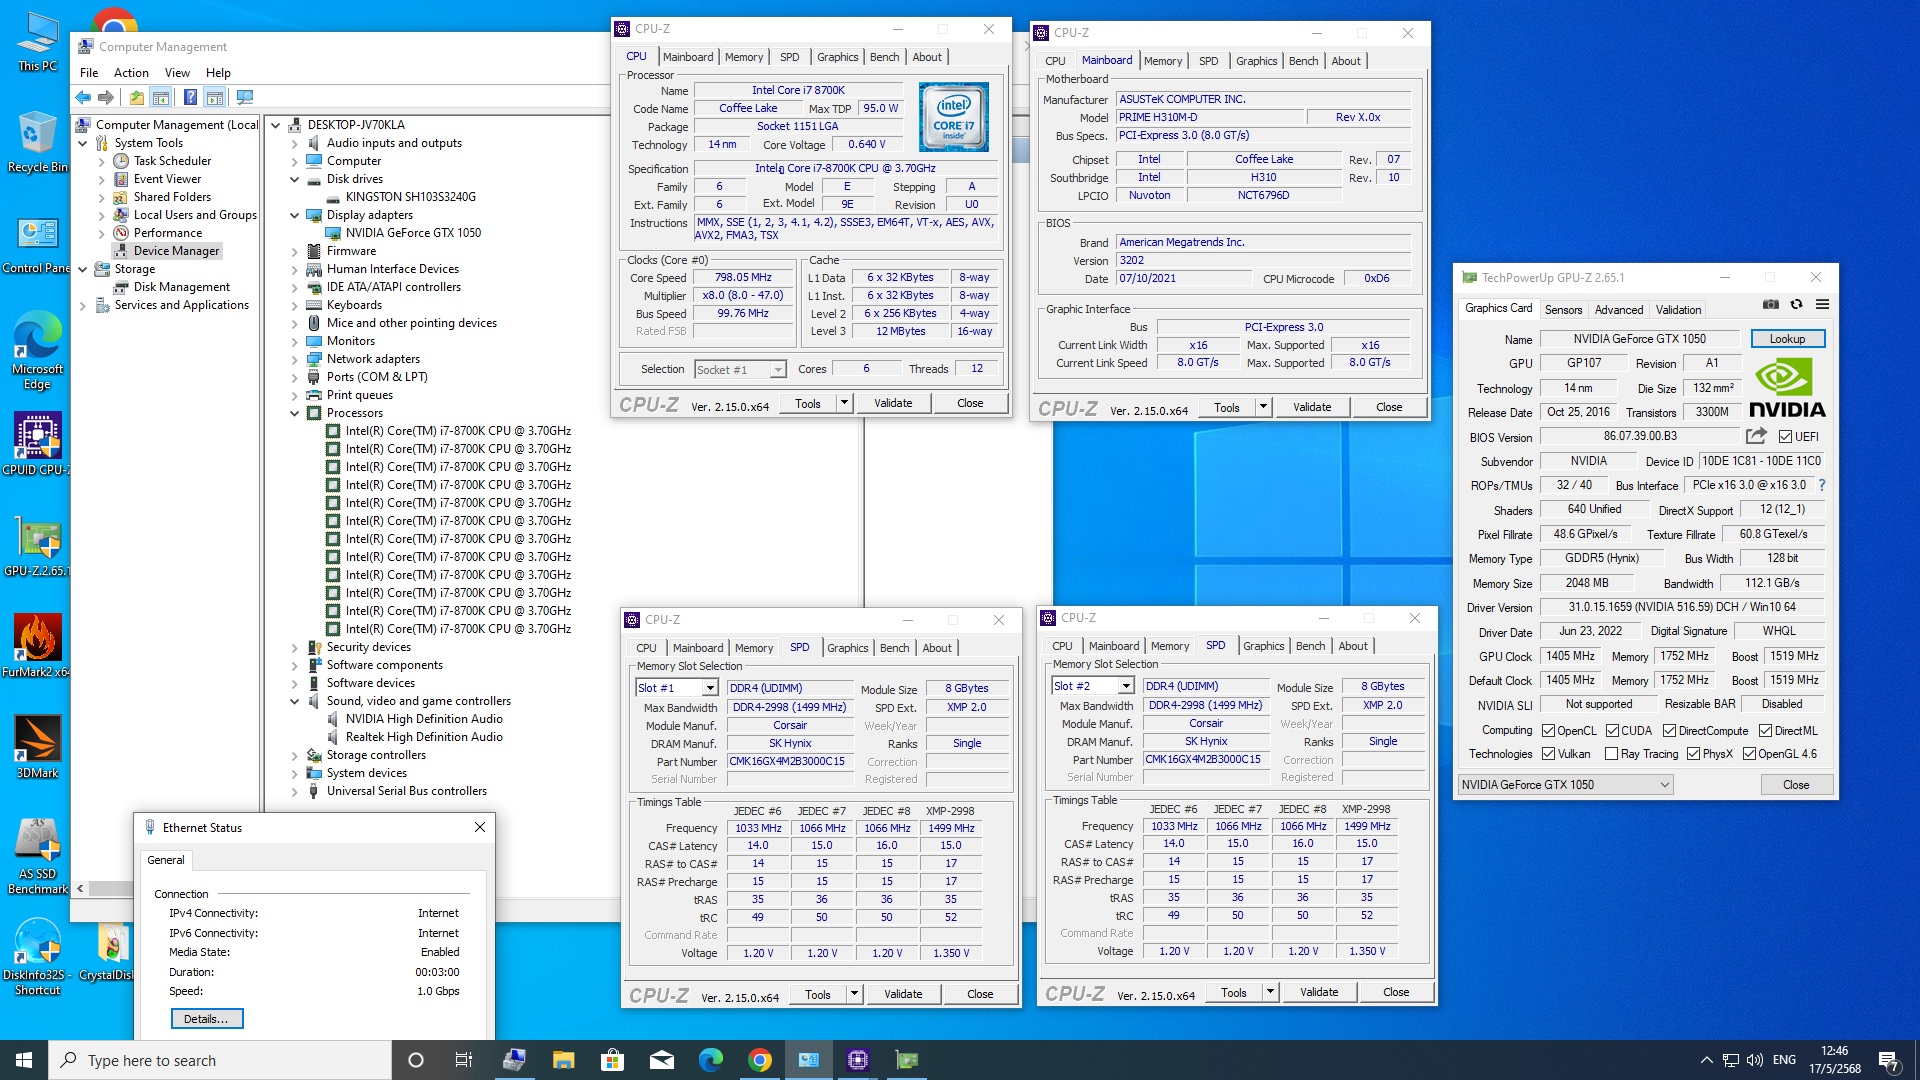Expand the Task Scheduler node
Image resolution: width=1920 pixels, height=1080 pixels.
tap(101, 161)
